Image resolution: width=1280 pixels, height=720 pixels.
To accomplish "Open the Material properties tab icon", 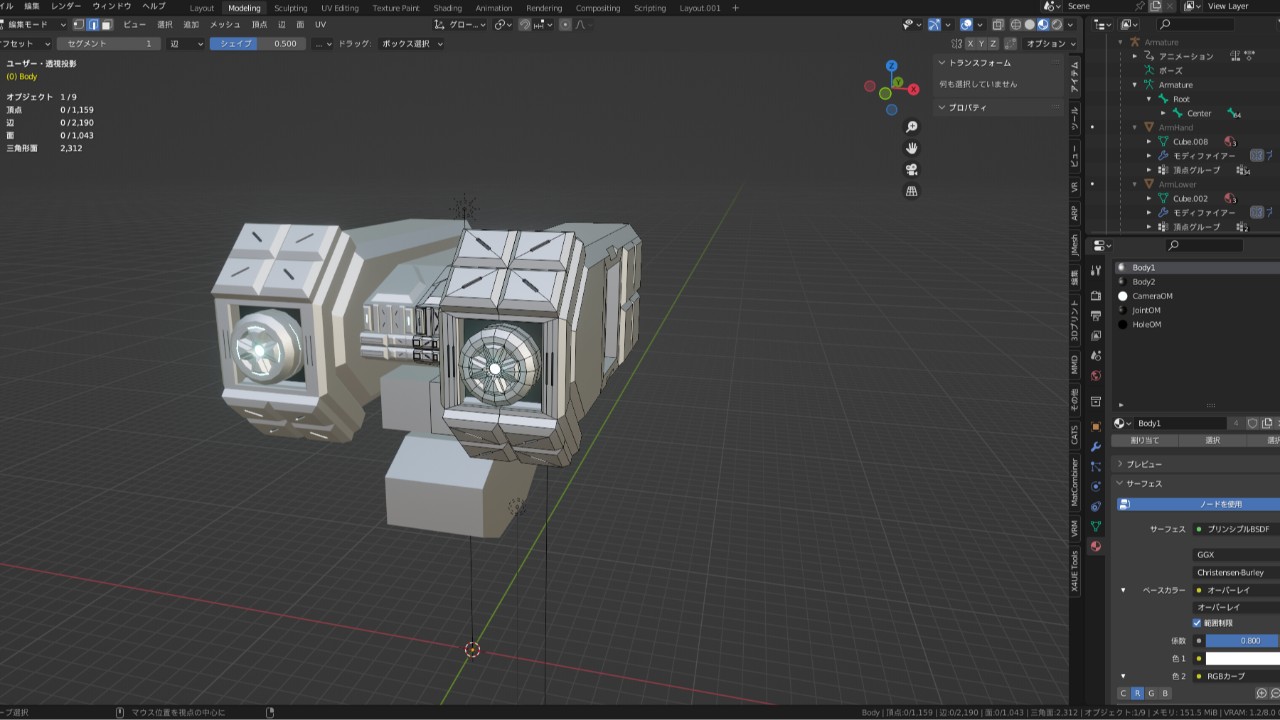I will (x=1096, y=546).
